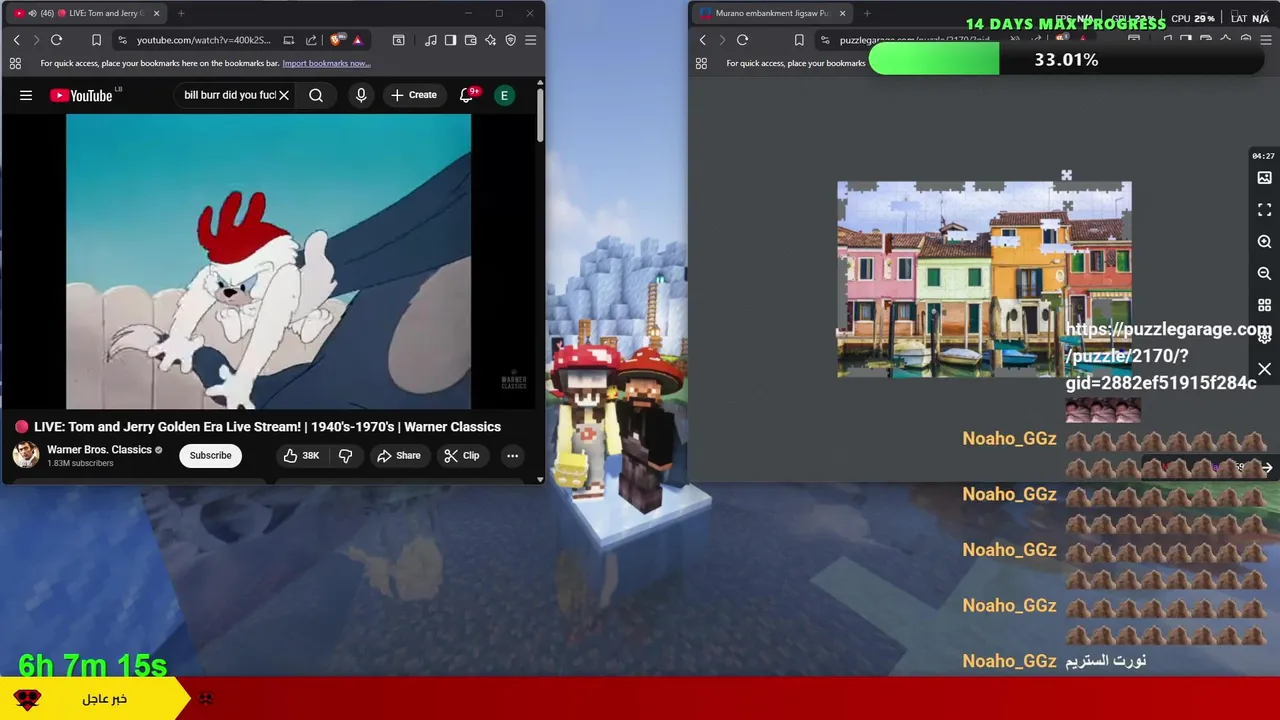
Task: Click the Tom and Jerry video player
Action: 268,261
